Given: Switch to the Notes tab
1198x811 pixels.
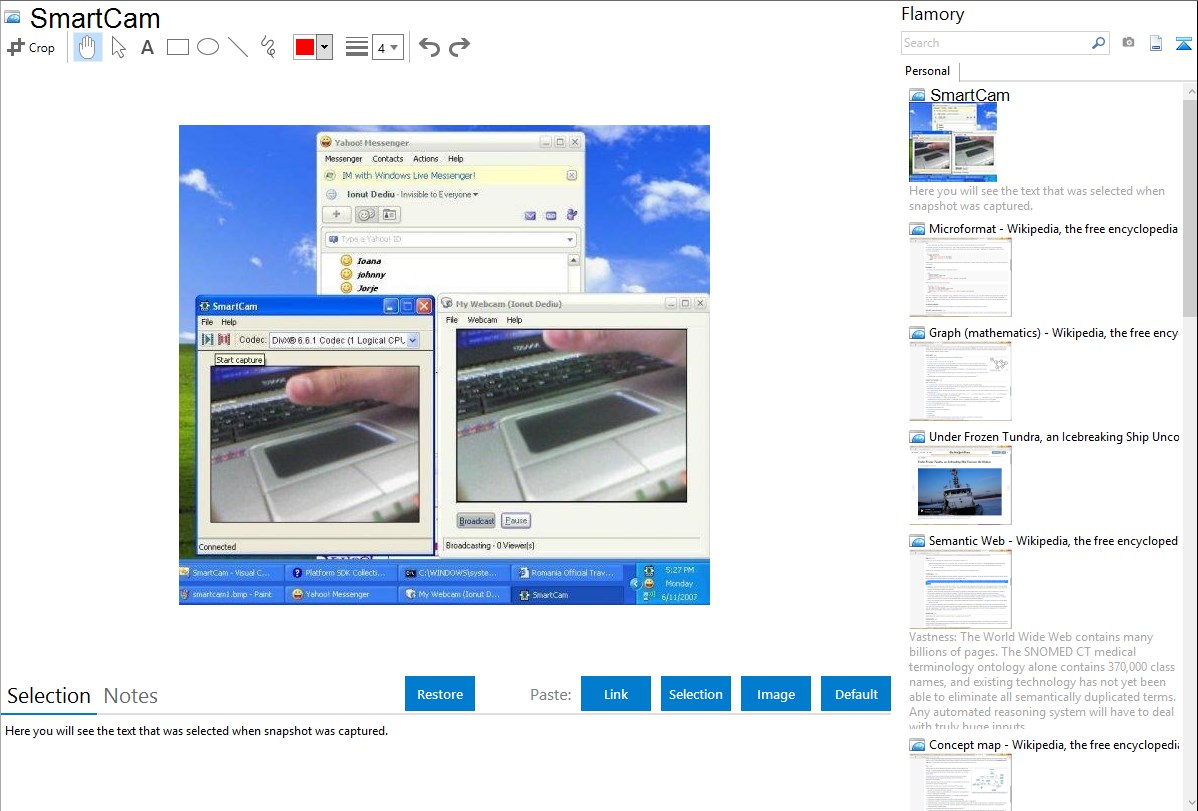Looking at the screenshot, I should point(131,696).
